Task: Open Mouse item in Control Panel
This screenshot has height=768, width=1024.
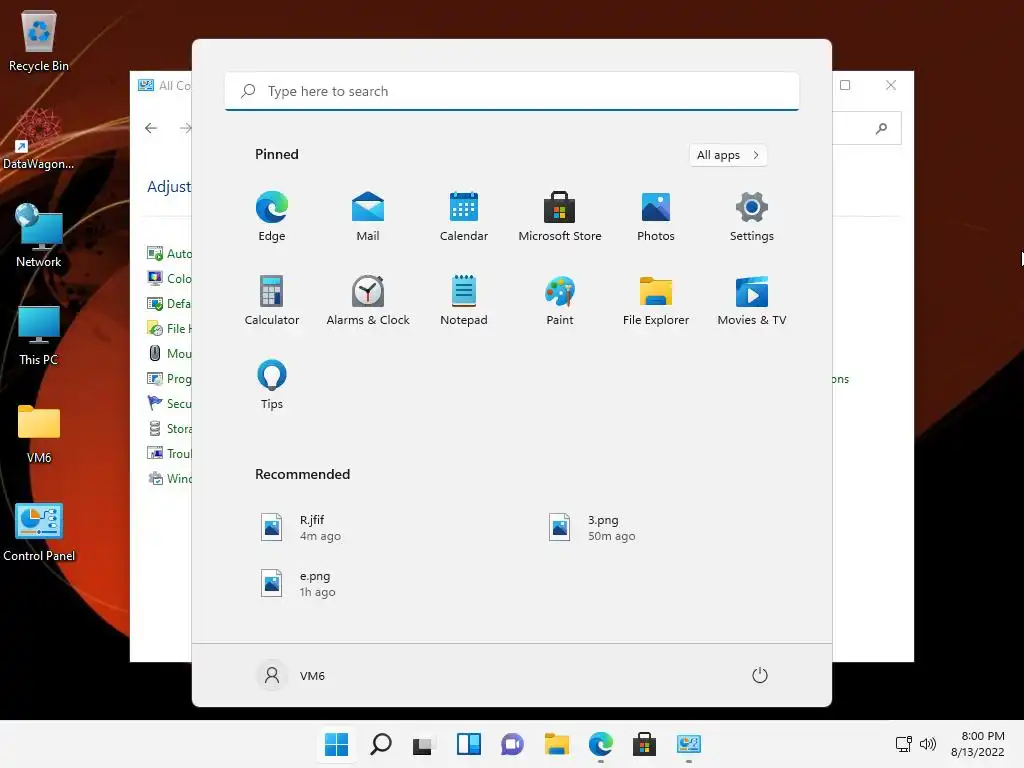Action: click(170, 353)
